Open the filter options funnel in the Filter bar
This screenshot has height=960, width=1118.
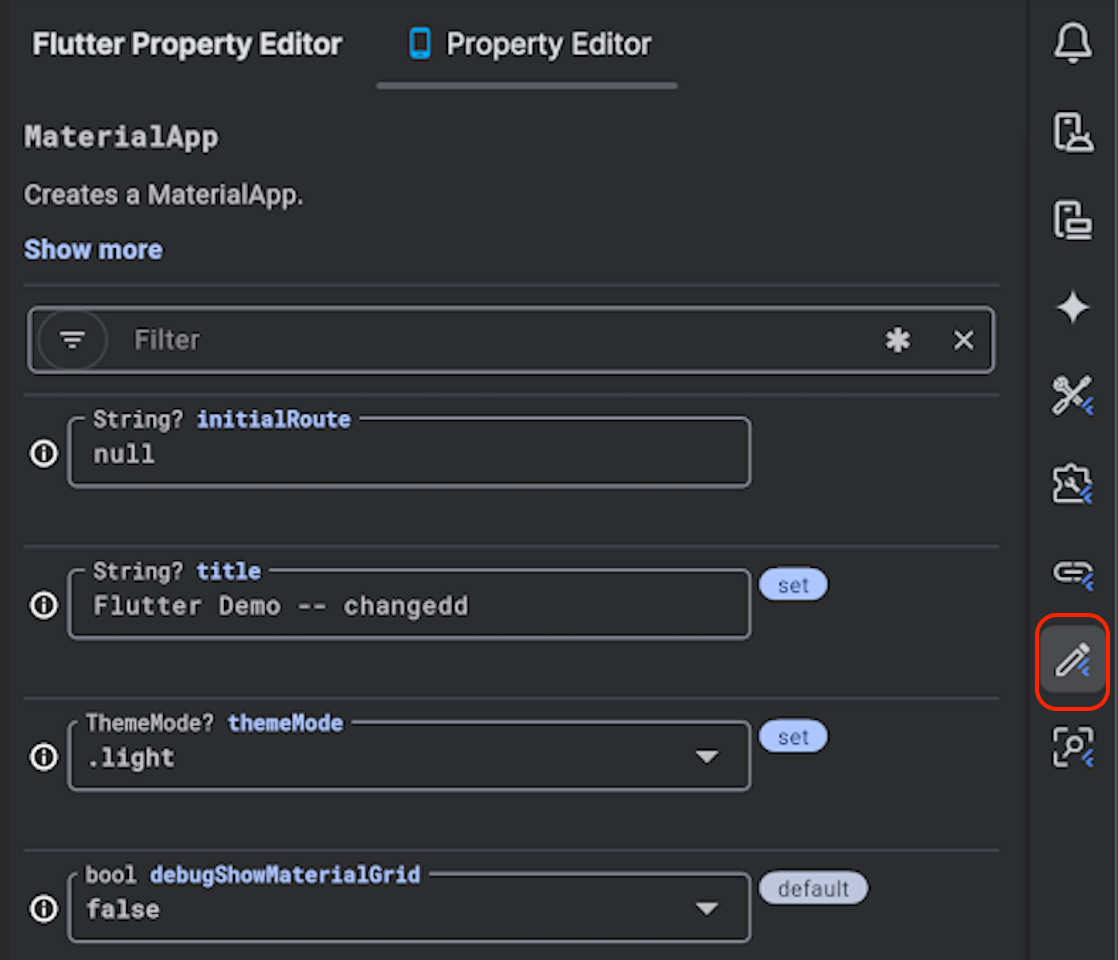click(72, 340)
